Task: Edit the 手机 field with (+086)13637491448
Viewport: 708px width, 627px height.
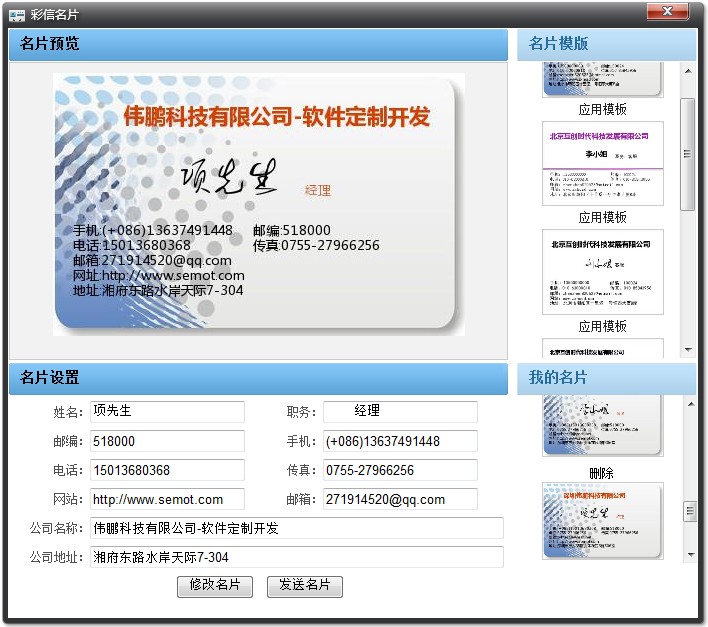Action: coord(400,441)
